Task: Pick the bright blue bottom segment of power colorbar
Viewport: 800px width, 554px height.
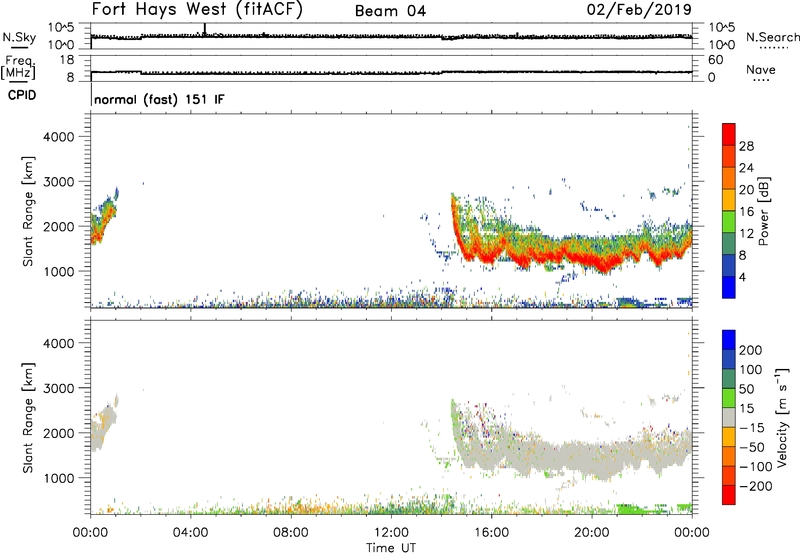Action: (x=729, y=287)
